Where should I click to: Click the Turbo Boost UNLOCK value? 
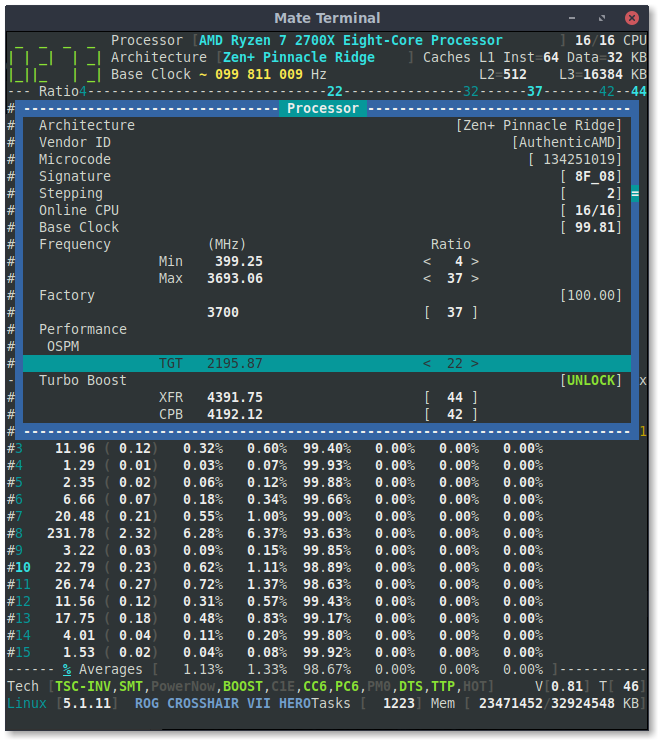click(591, 380)
